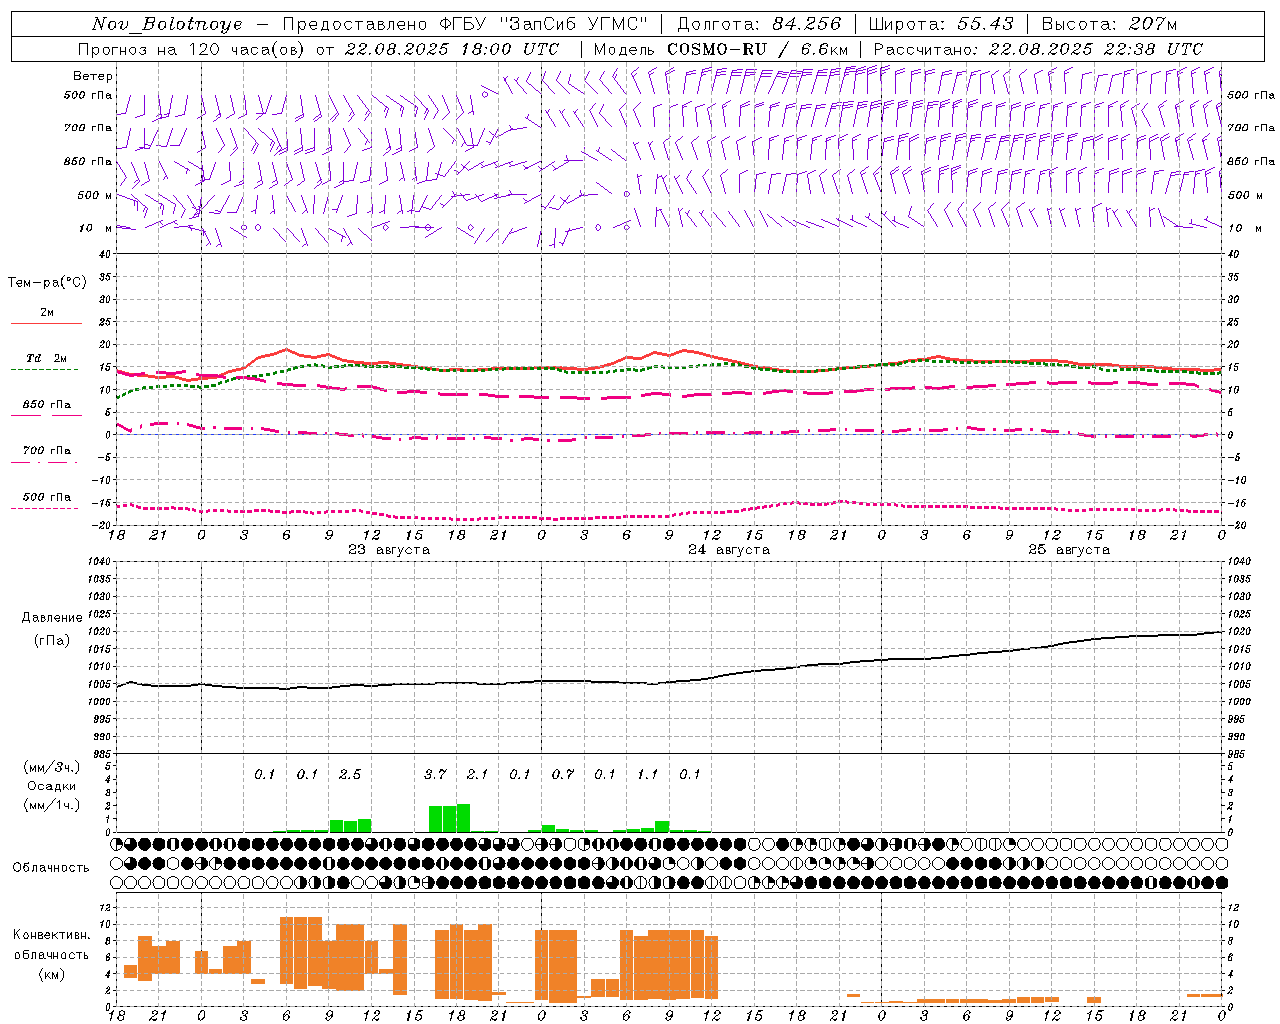
Task: Click the left 850 гПа wind level label
Action: point(88,161)
